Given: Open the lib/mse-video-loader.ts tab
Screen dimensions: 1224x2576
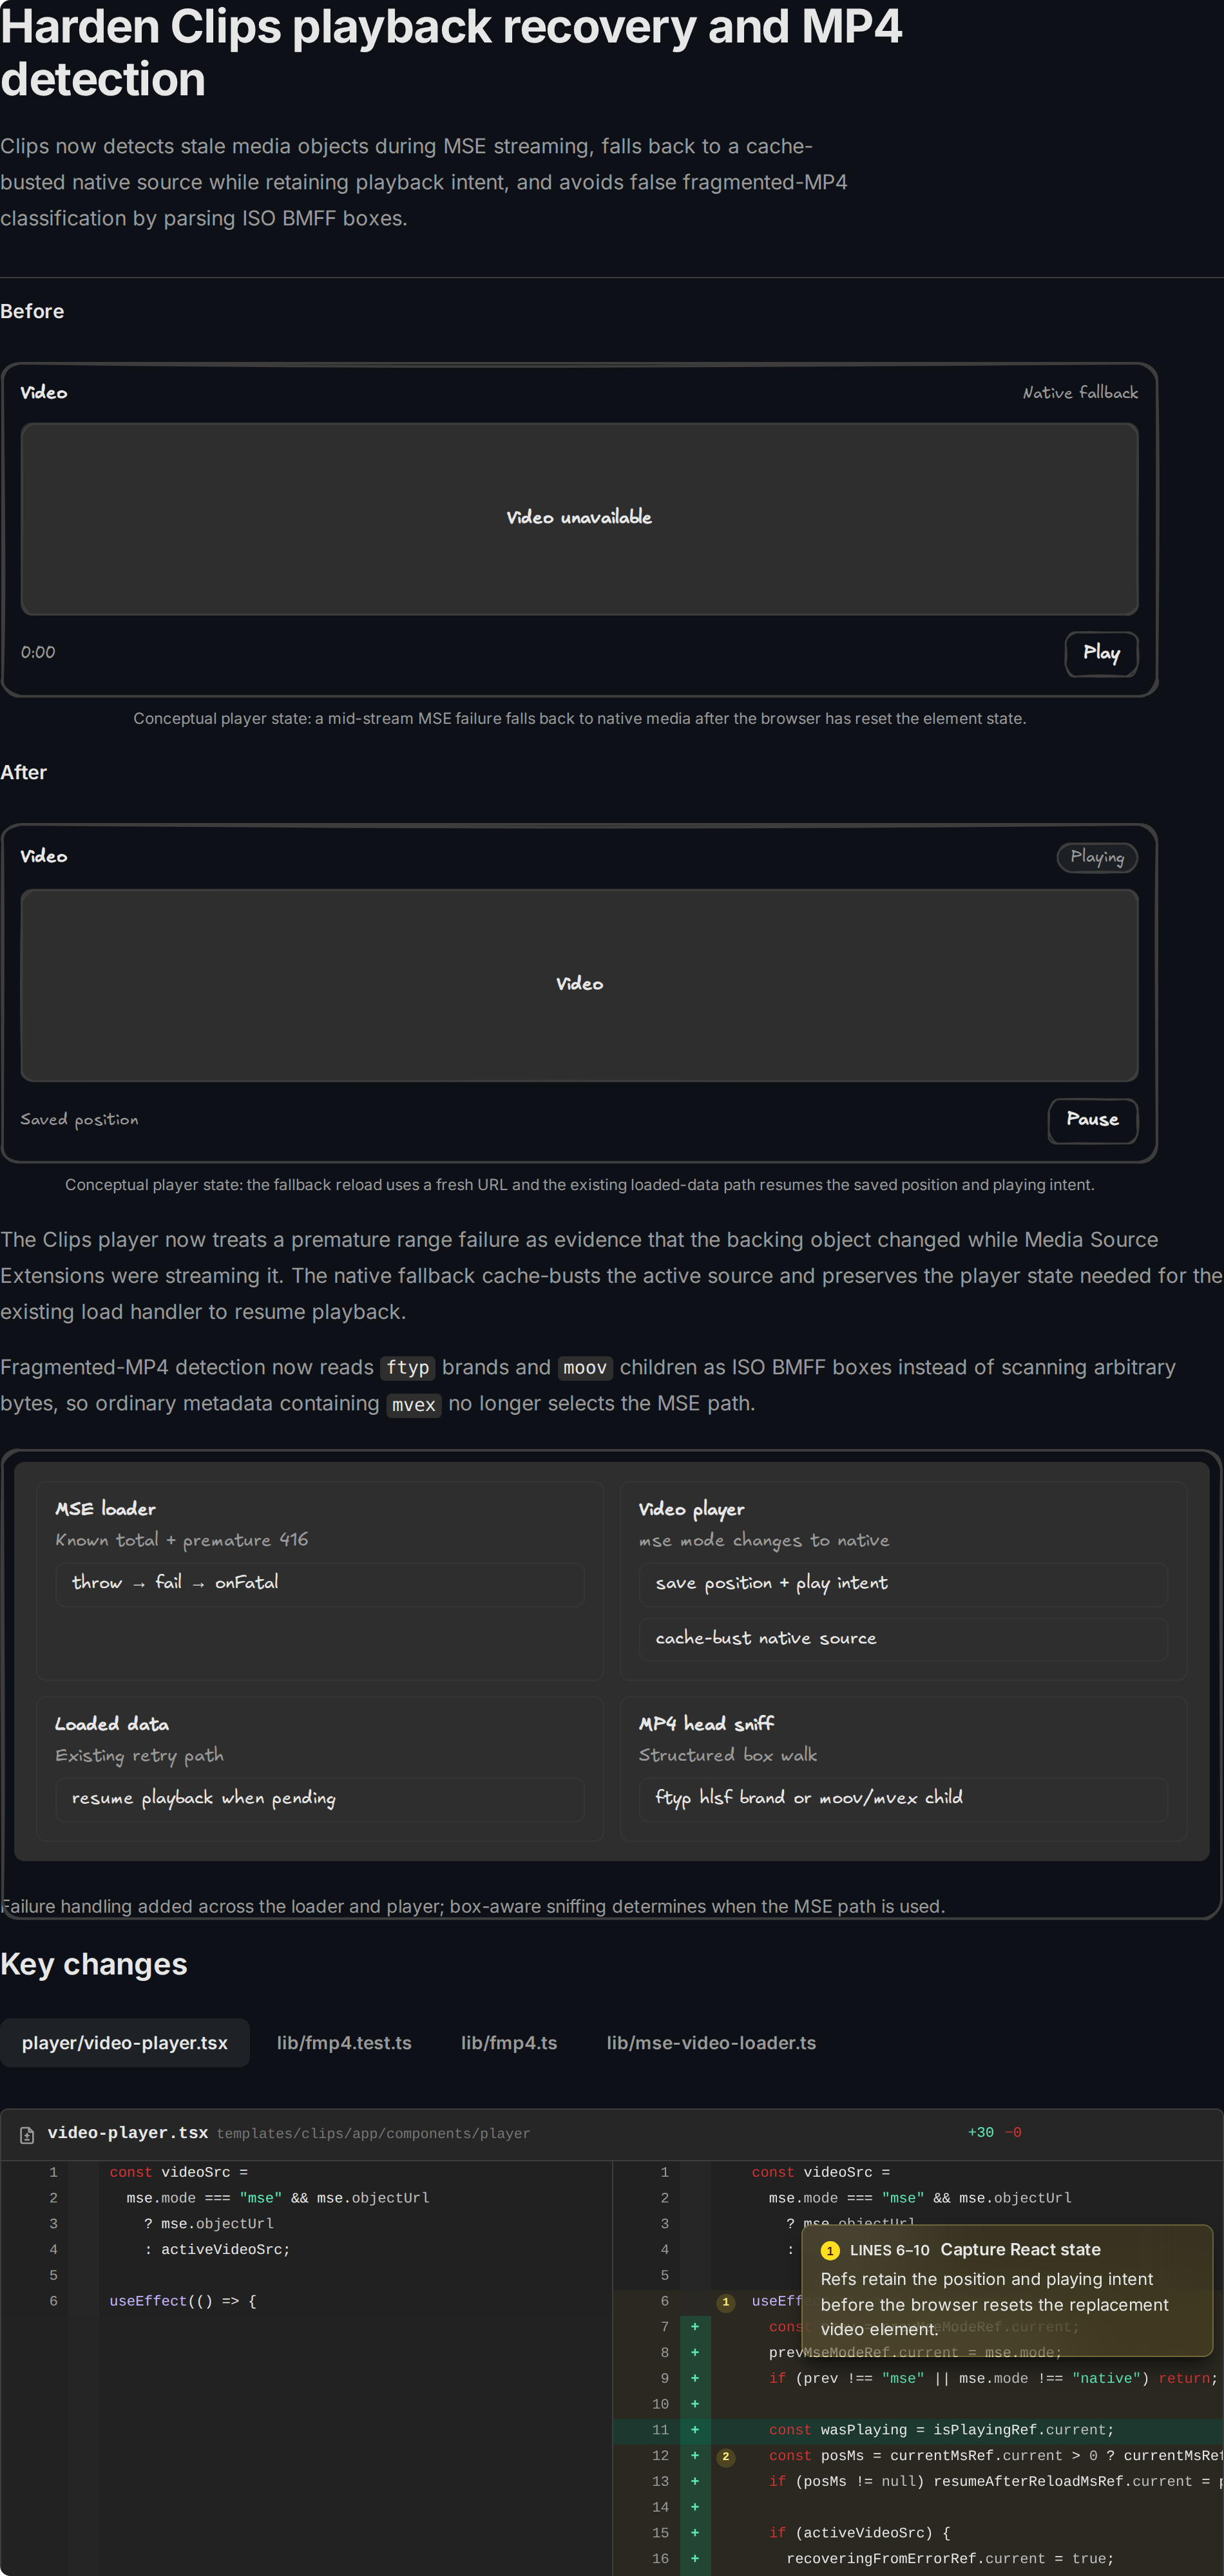Looking at the screenshot, I should pyautogui.click(x=711, y=2042).
